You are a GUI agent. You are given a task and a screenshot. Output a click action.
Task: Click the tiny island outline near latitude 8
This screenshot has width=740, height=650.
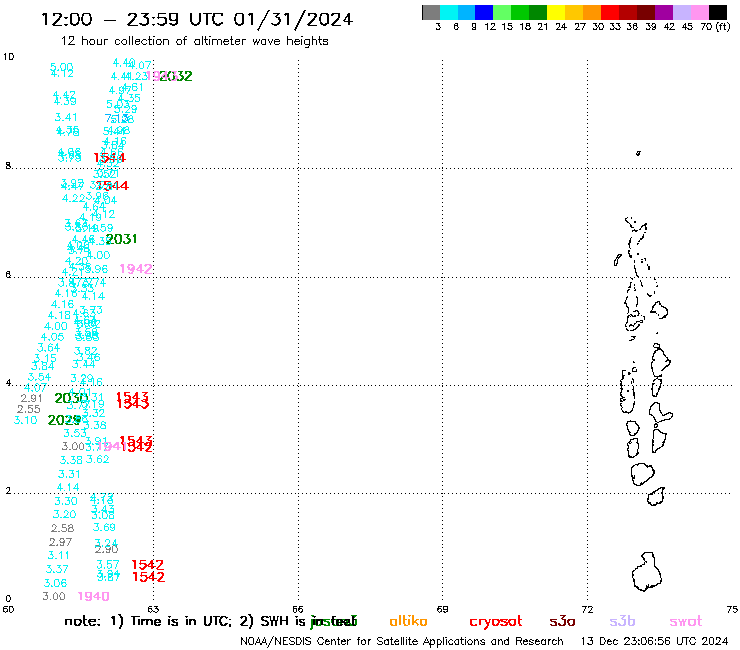point(638,153)
